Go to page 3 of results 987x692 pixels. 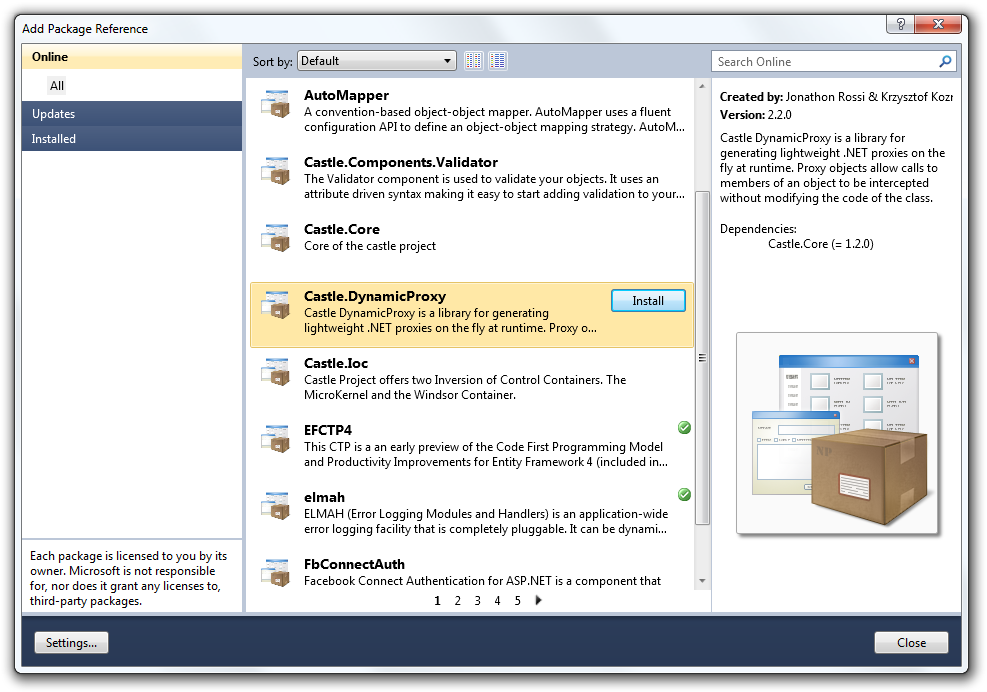pyautogui.click(x=478, y=601)
